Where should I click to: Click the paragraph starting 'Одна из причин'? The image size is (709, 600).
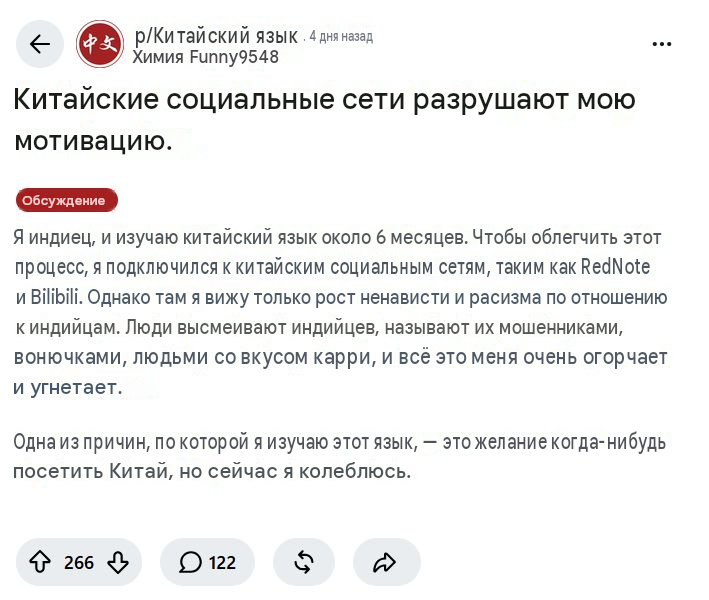[339, 457]
